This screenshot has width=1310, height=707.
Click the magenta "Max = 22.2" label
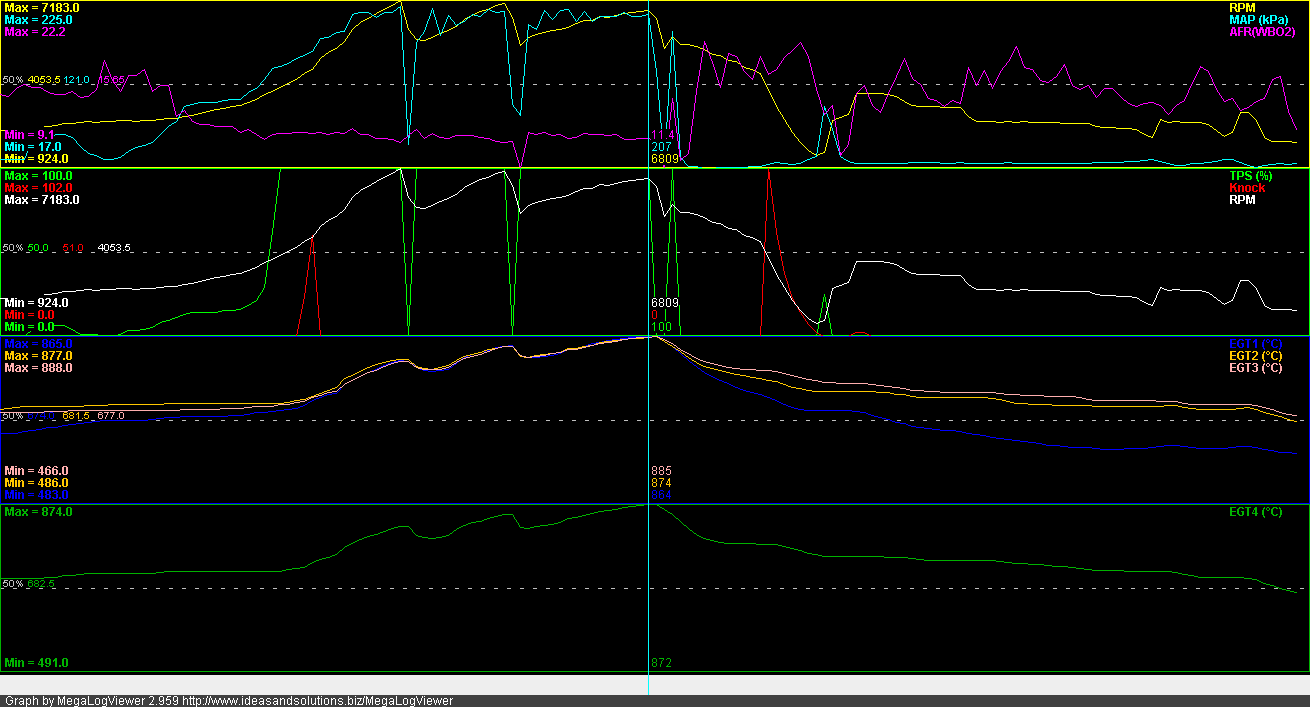pos(35,32)
